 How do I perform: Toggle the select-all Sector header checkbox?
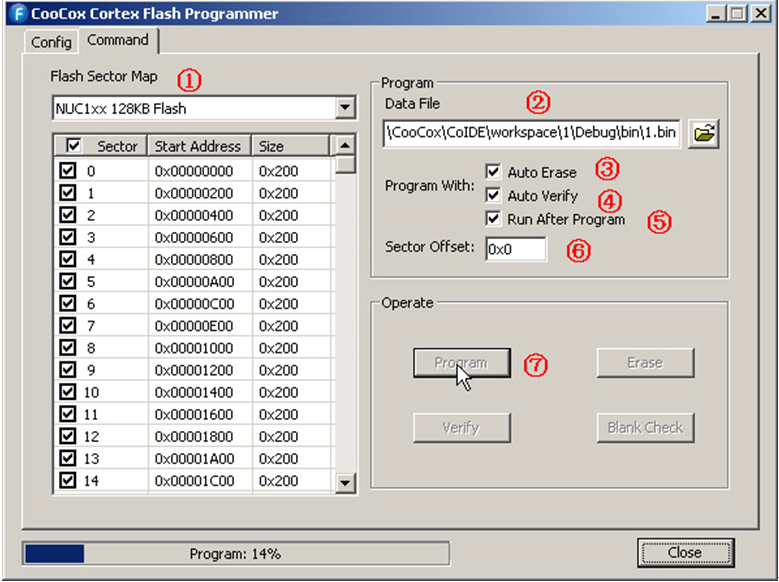[x=74, y=146]
